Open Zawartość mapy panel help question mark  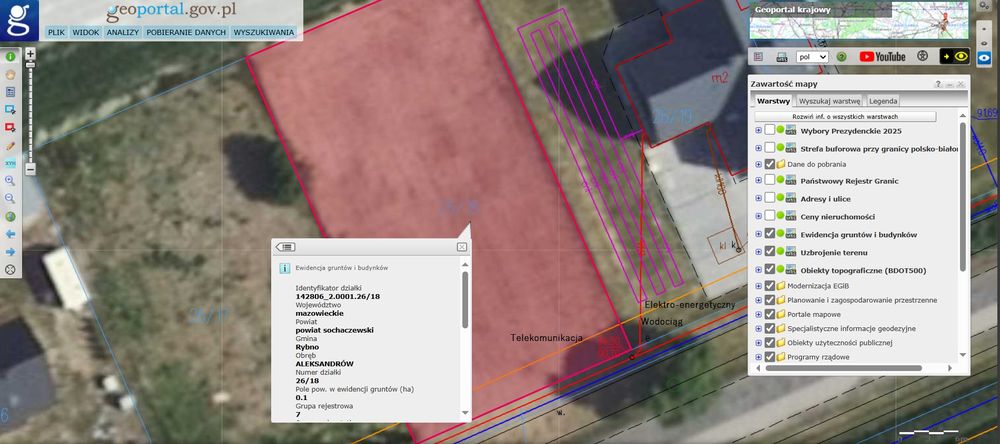tap(938, 84)
